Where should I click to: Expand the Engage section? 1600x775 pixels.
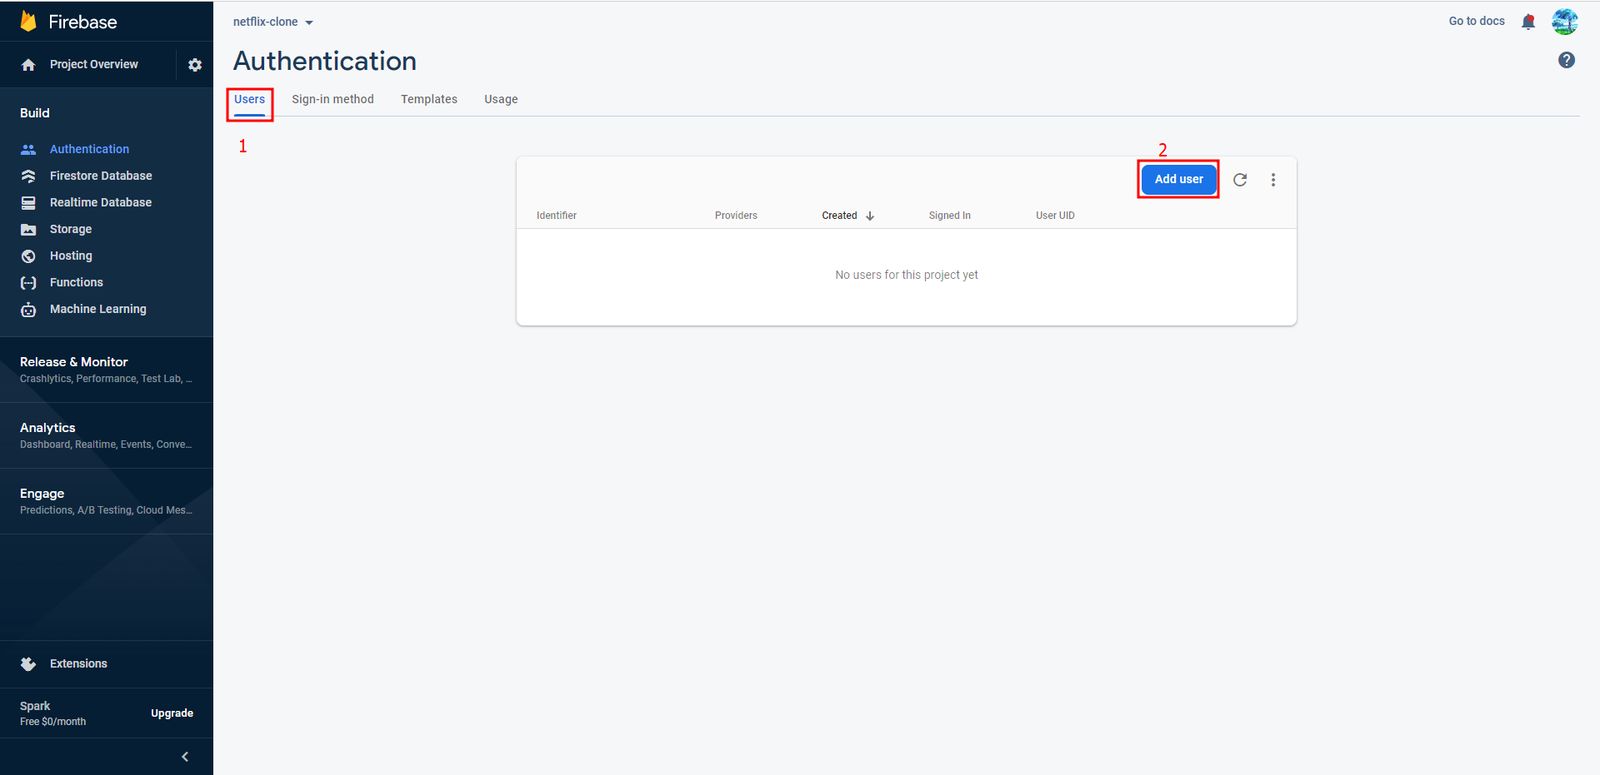click(x=106, y=501)
